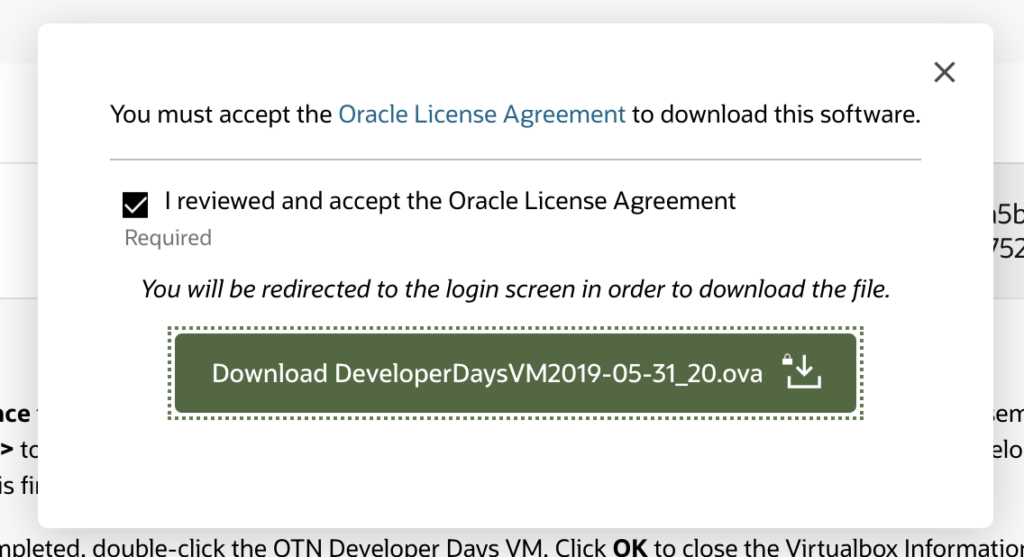Close the license agreement dialog
The width and height of the screenshot is (1024, 557).
pos(944,72)
